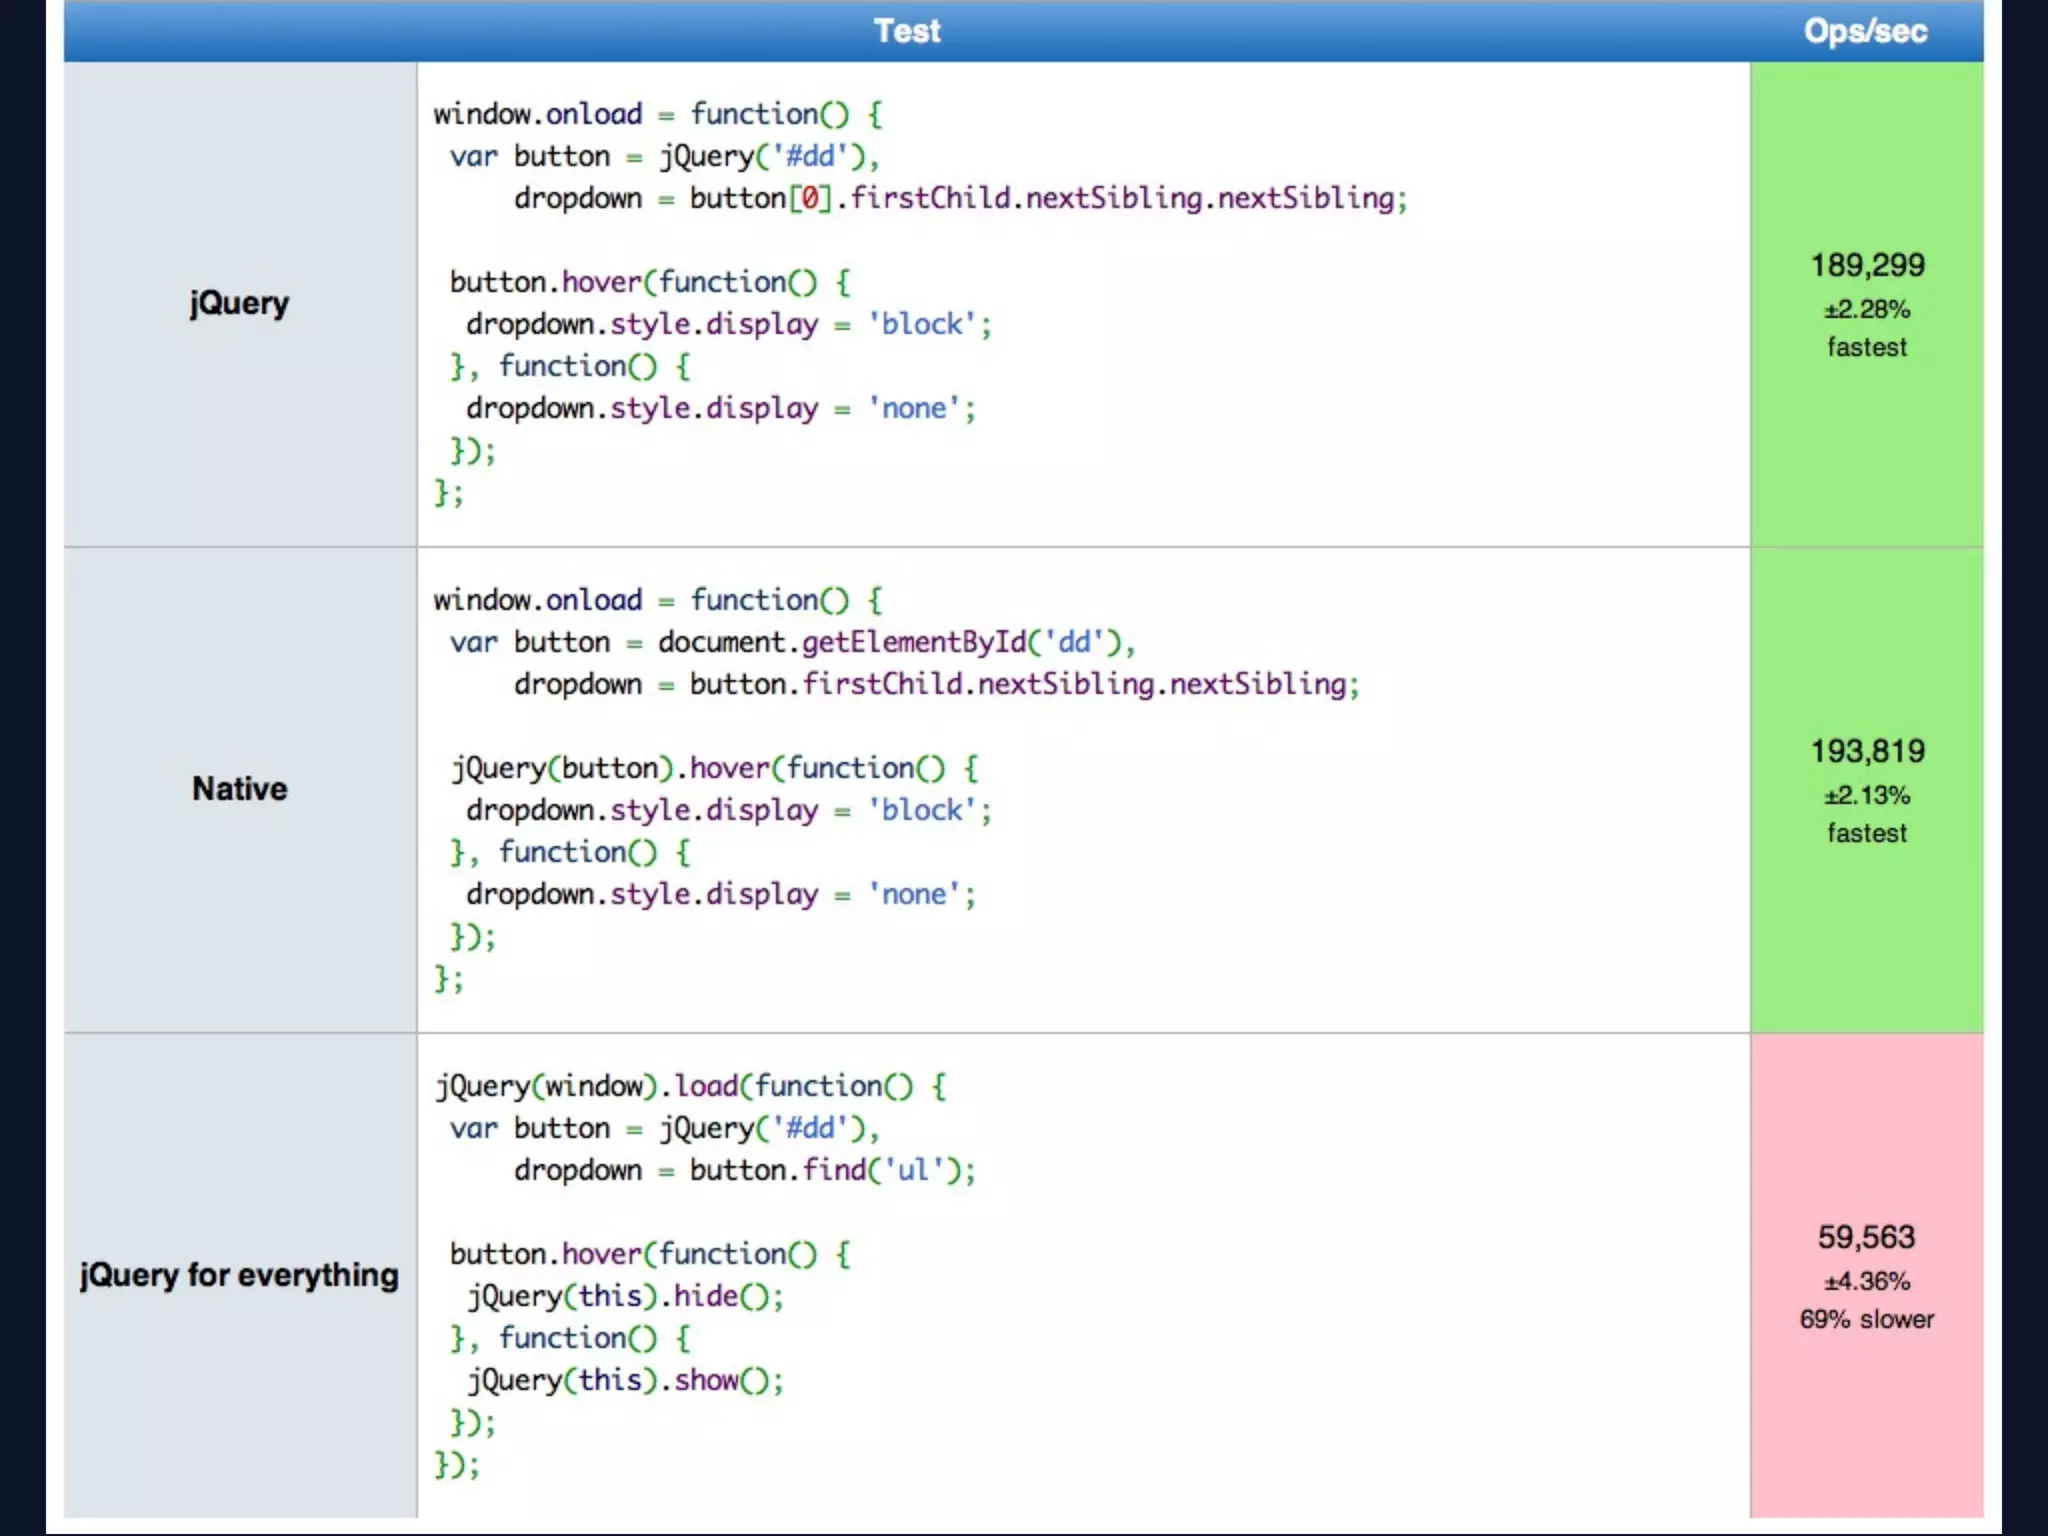The image size is (2048, 1536).
Task: Click the 193,819 ops/sec value
Action: [x=1867, y=751]
